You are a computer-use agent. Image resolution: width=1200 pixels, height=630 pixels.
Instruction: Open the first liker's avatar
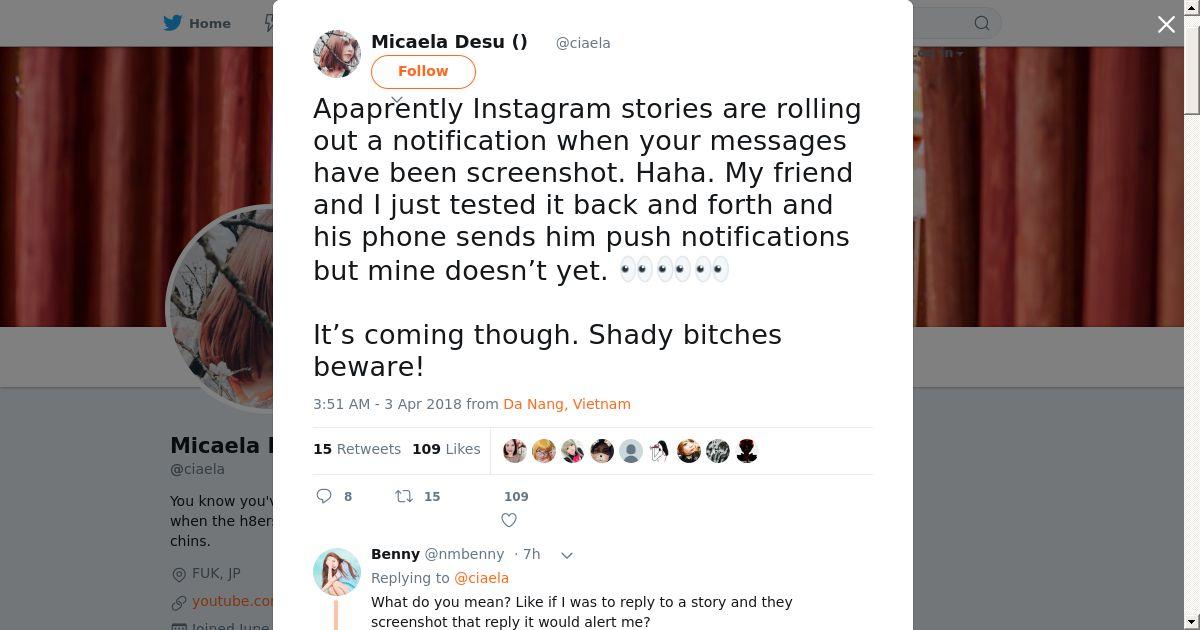coord(515,451)
